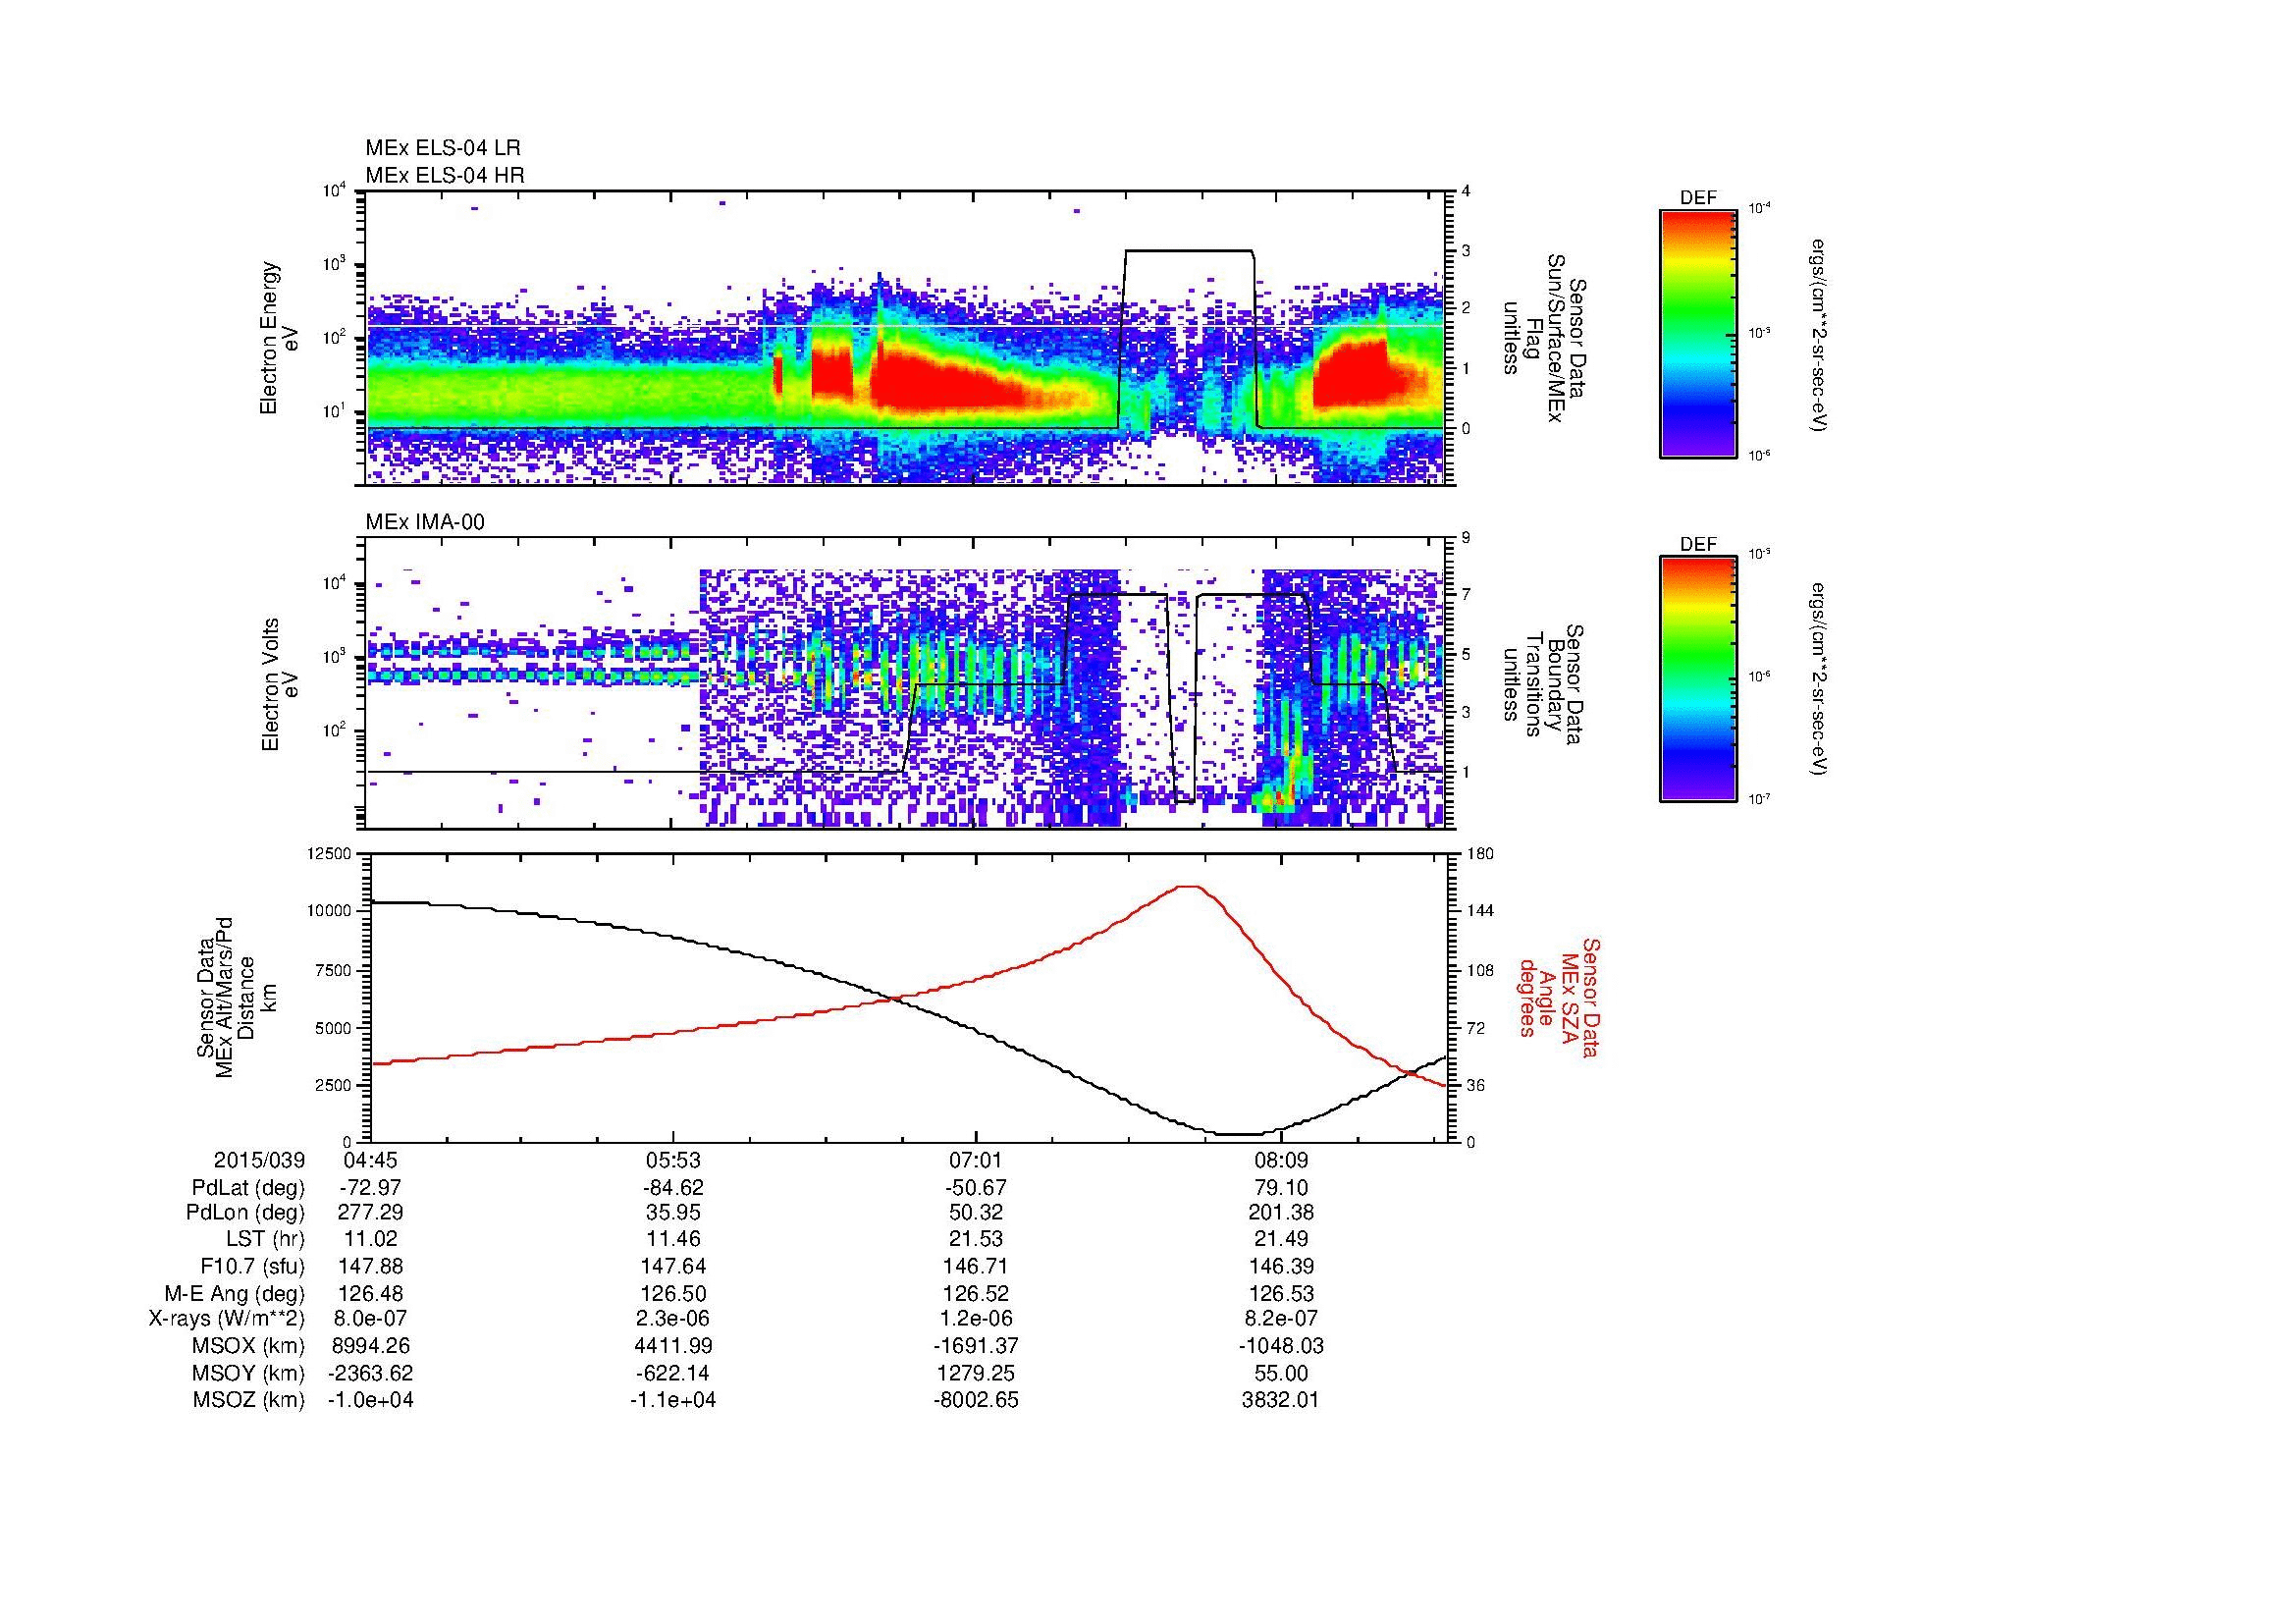Screen dimensions: 2296x1623
Task: Click the top DEF color bar
Action: tap(1698, 332)
